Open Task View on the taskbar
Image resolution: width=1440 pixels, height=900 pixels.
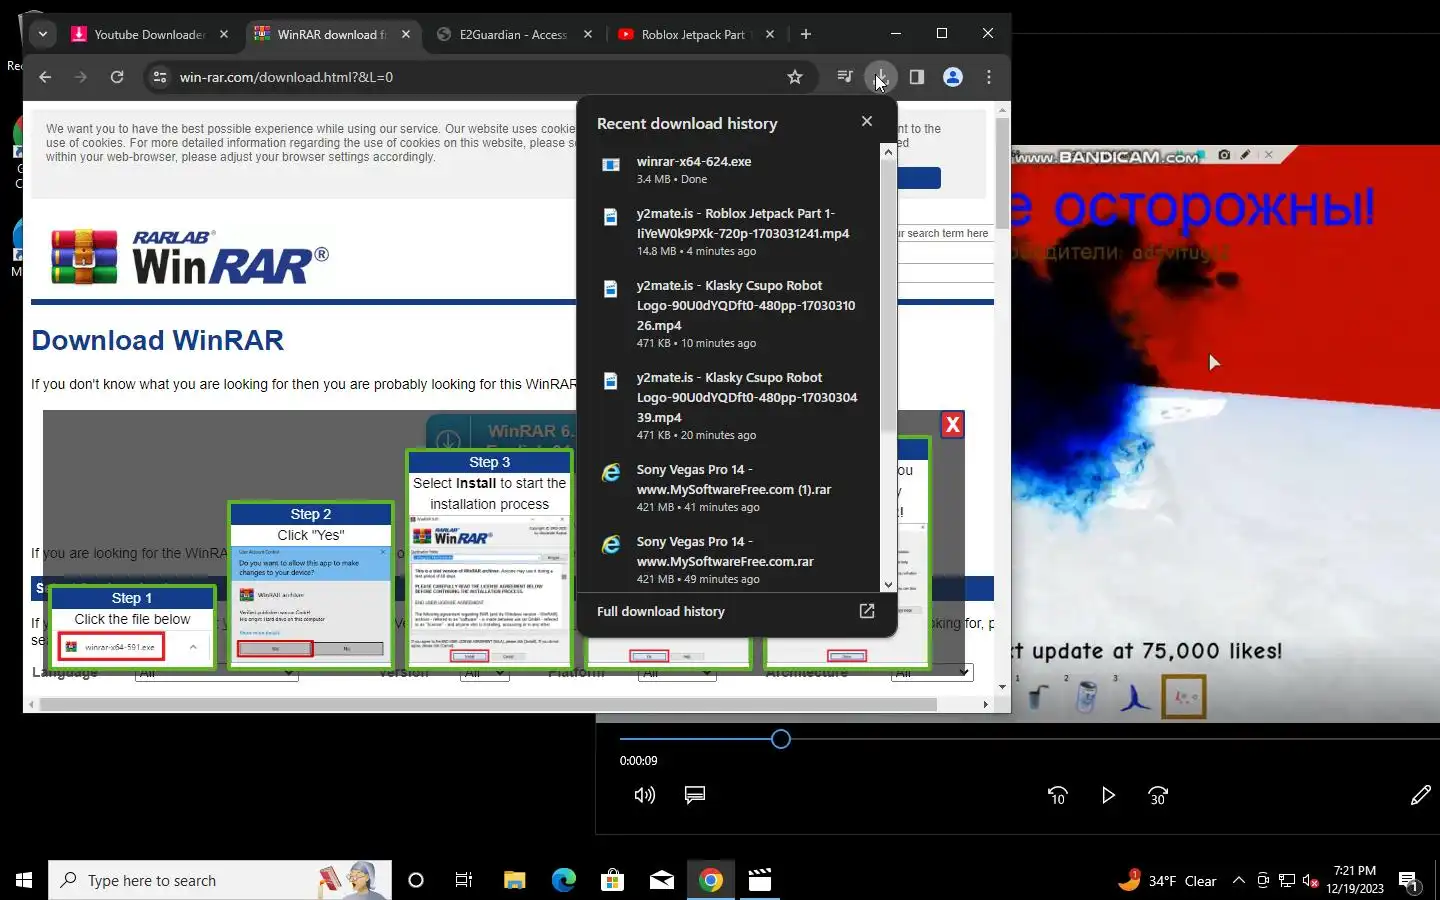[x=464, y=880]
